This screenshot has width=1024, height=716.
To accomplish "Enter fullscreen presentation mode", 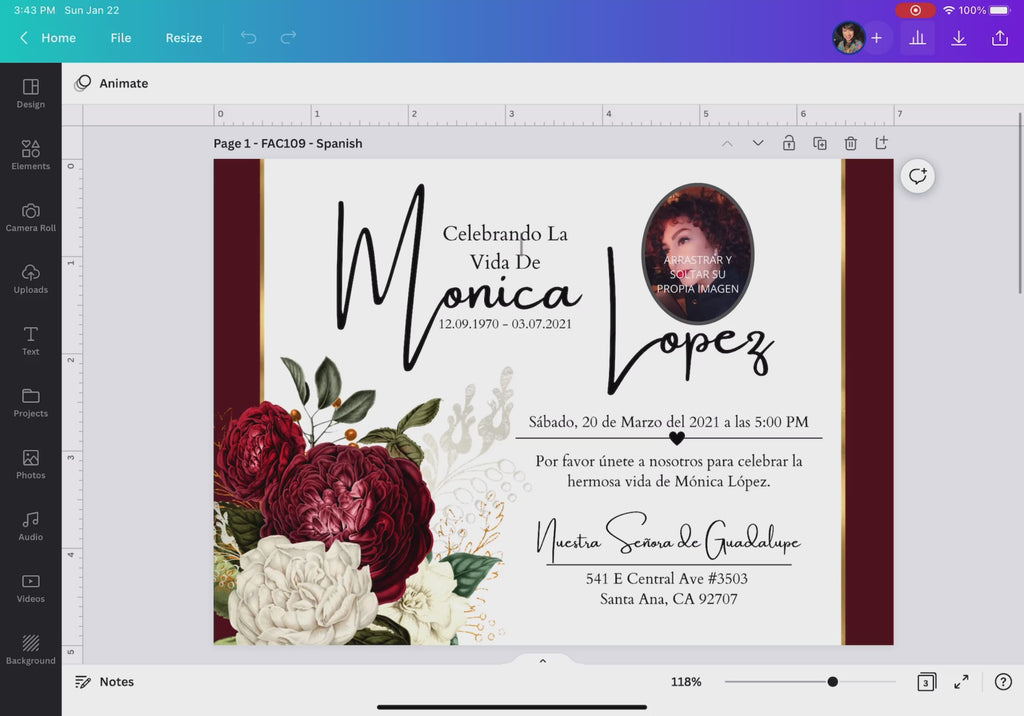I will (961, 682).
